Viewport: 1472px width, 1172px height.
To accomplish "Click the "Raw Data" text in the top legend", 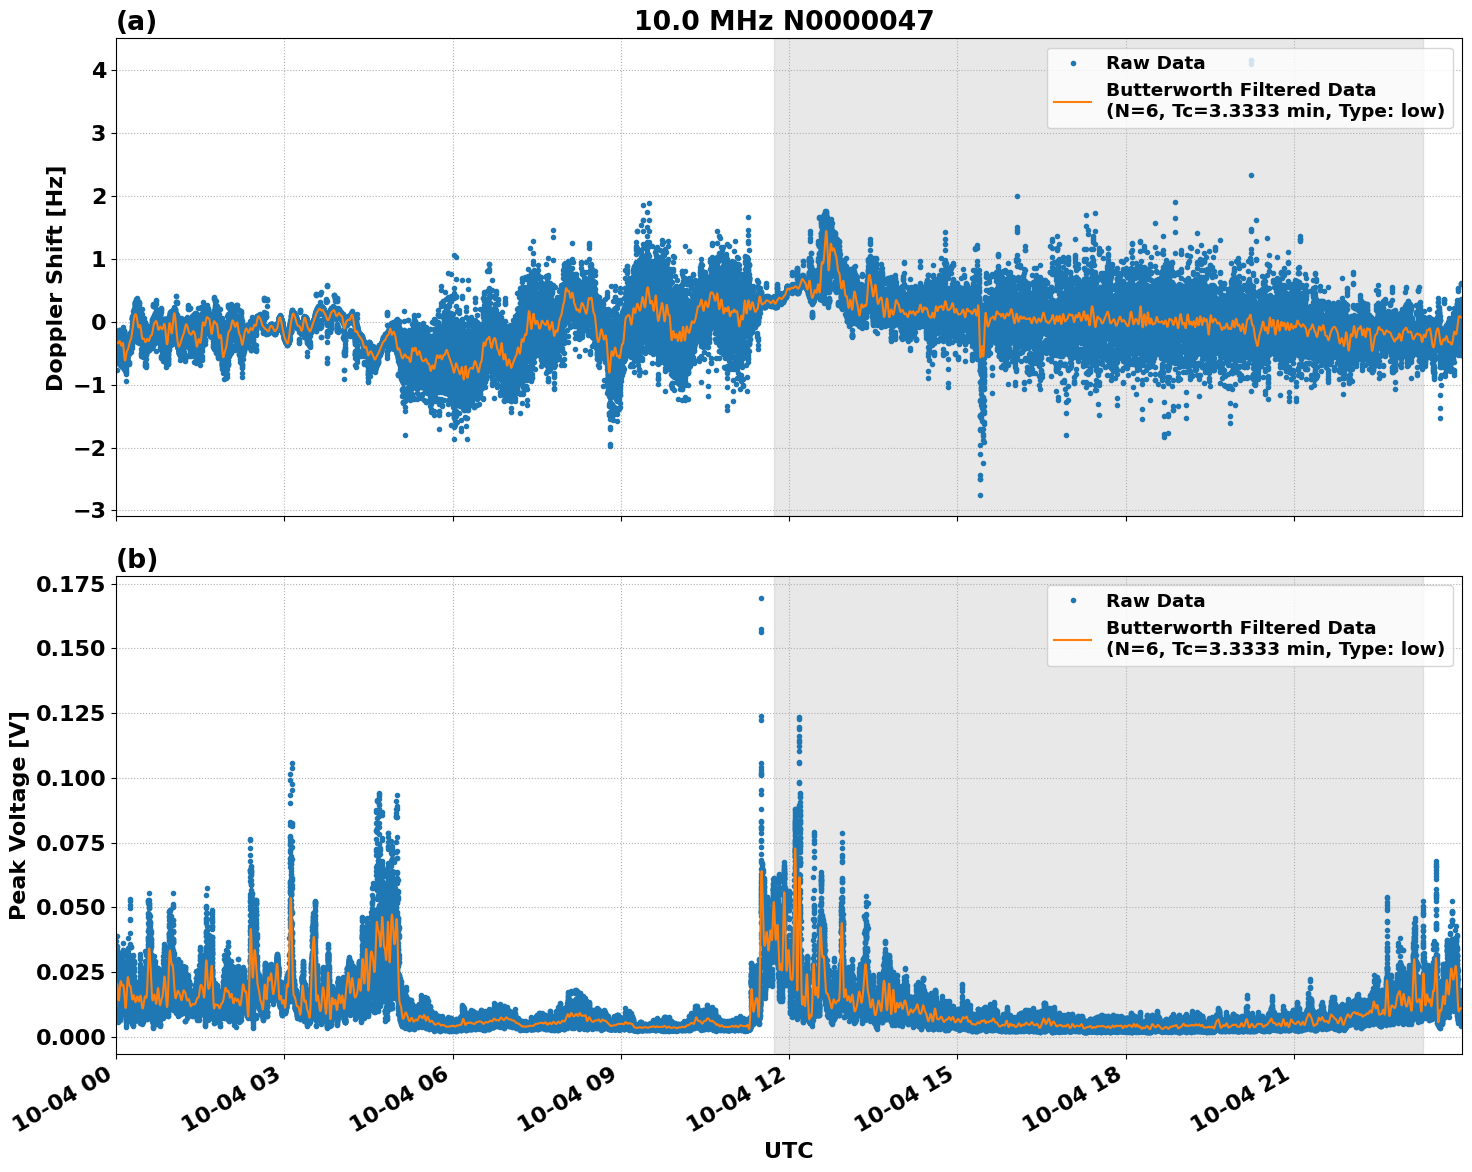I will coord(1155,63).
